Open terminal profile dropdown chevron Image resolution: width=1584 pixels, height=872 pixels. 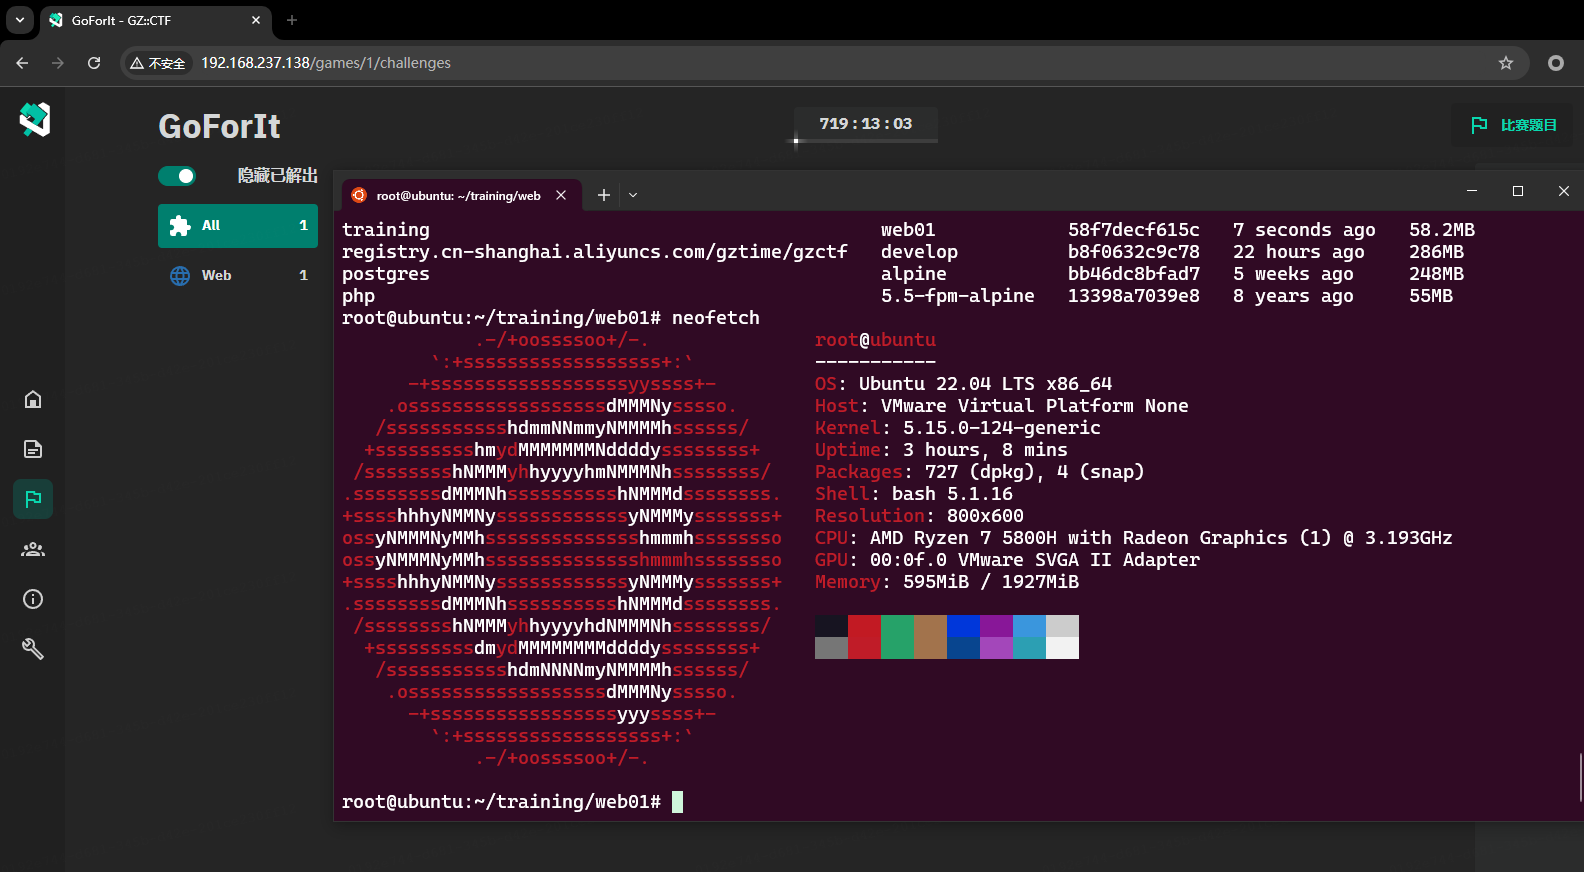coord(633,195)
